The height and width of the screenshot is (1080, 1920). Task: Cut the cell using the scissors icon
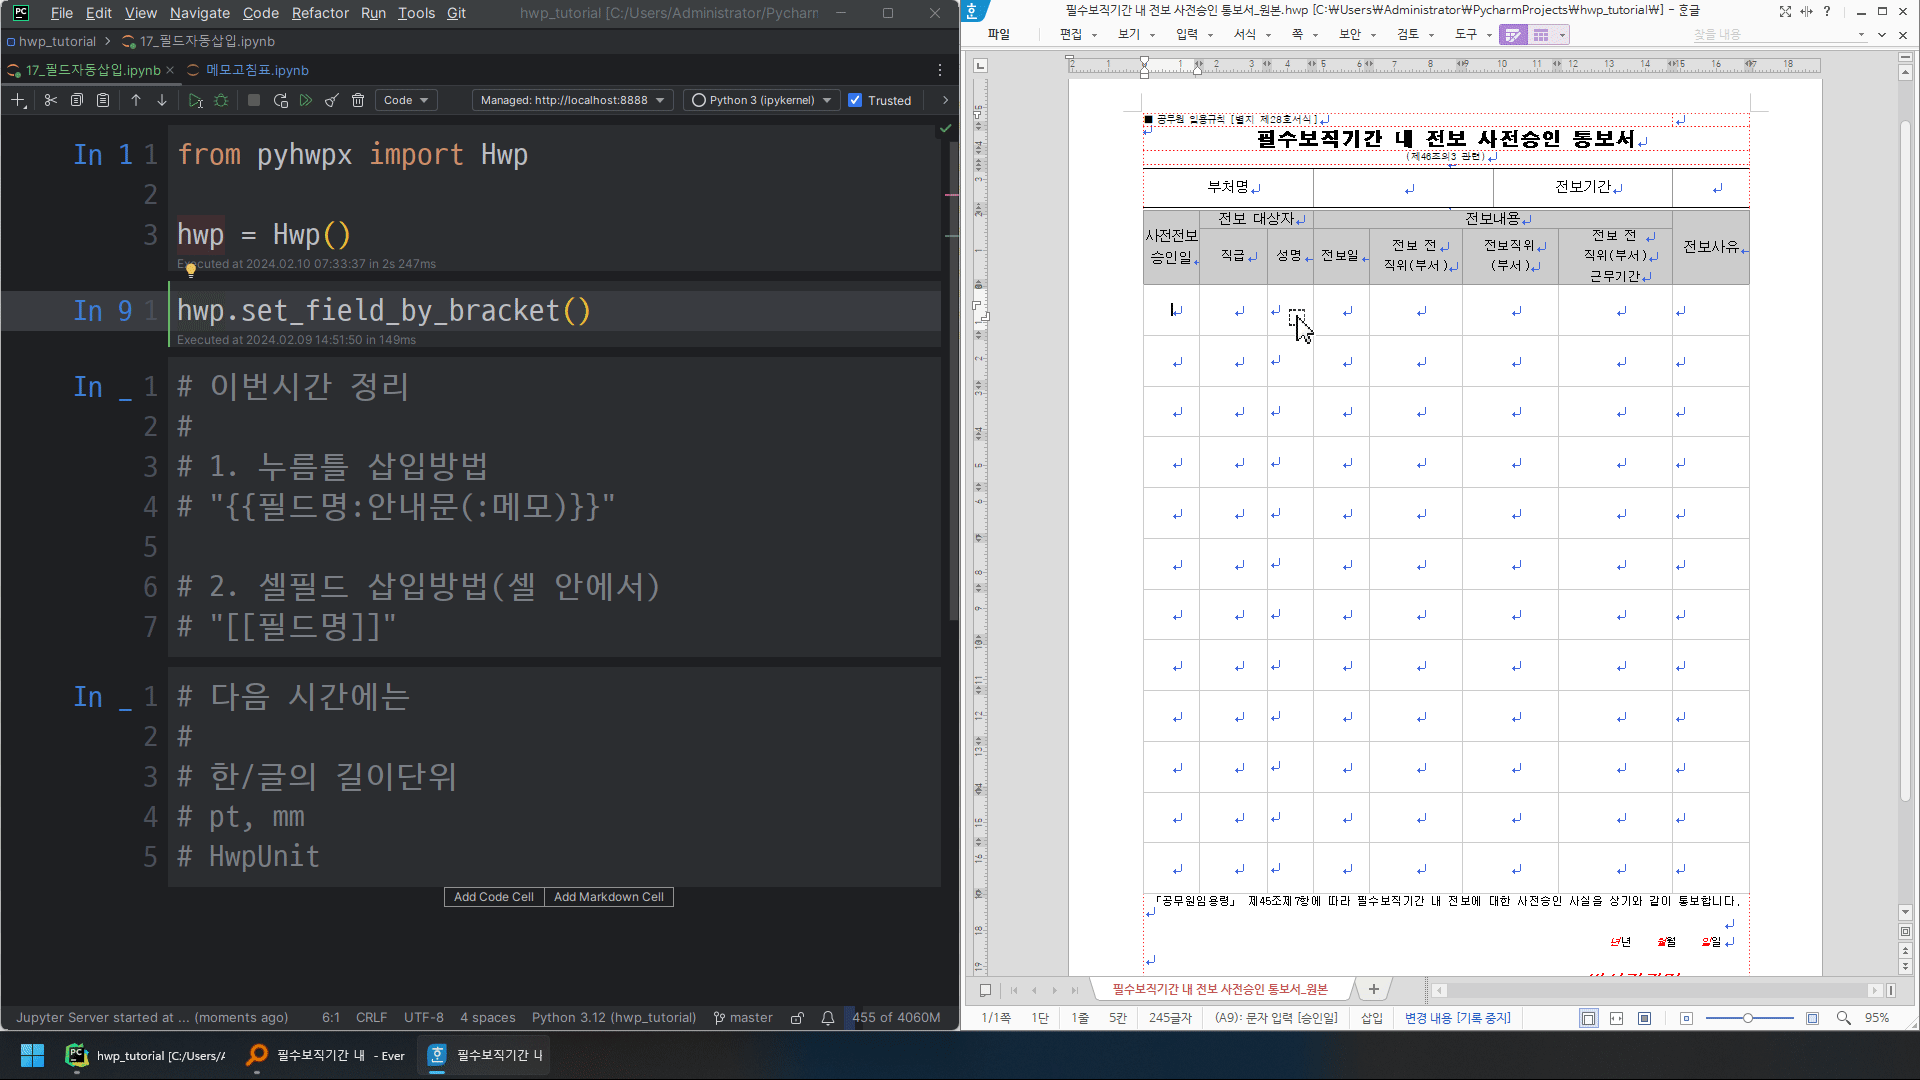click(50, 100)
